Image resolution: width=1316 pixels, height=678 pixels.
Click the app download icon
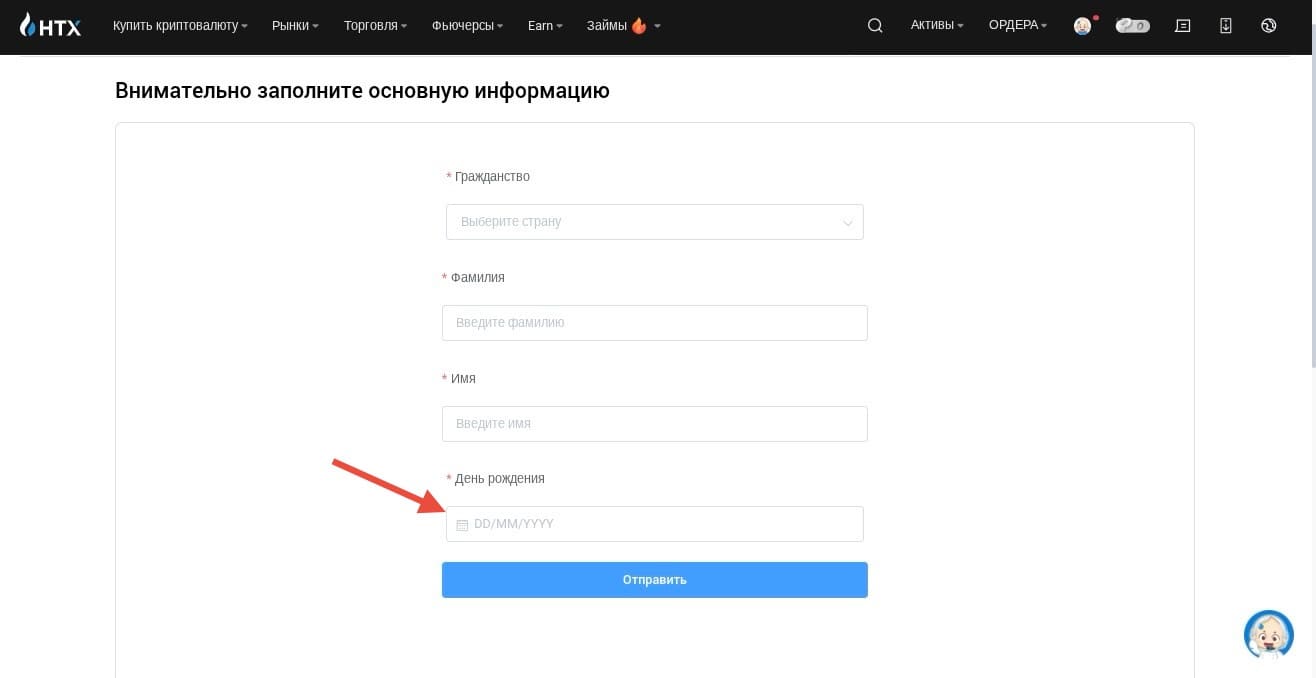(1226, 26)
